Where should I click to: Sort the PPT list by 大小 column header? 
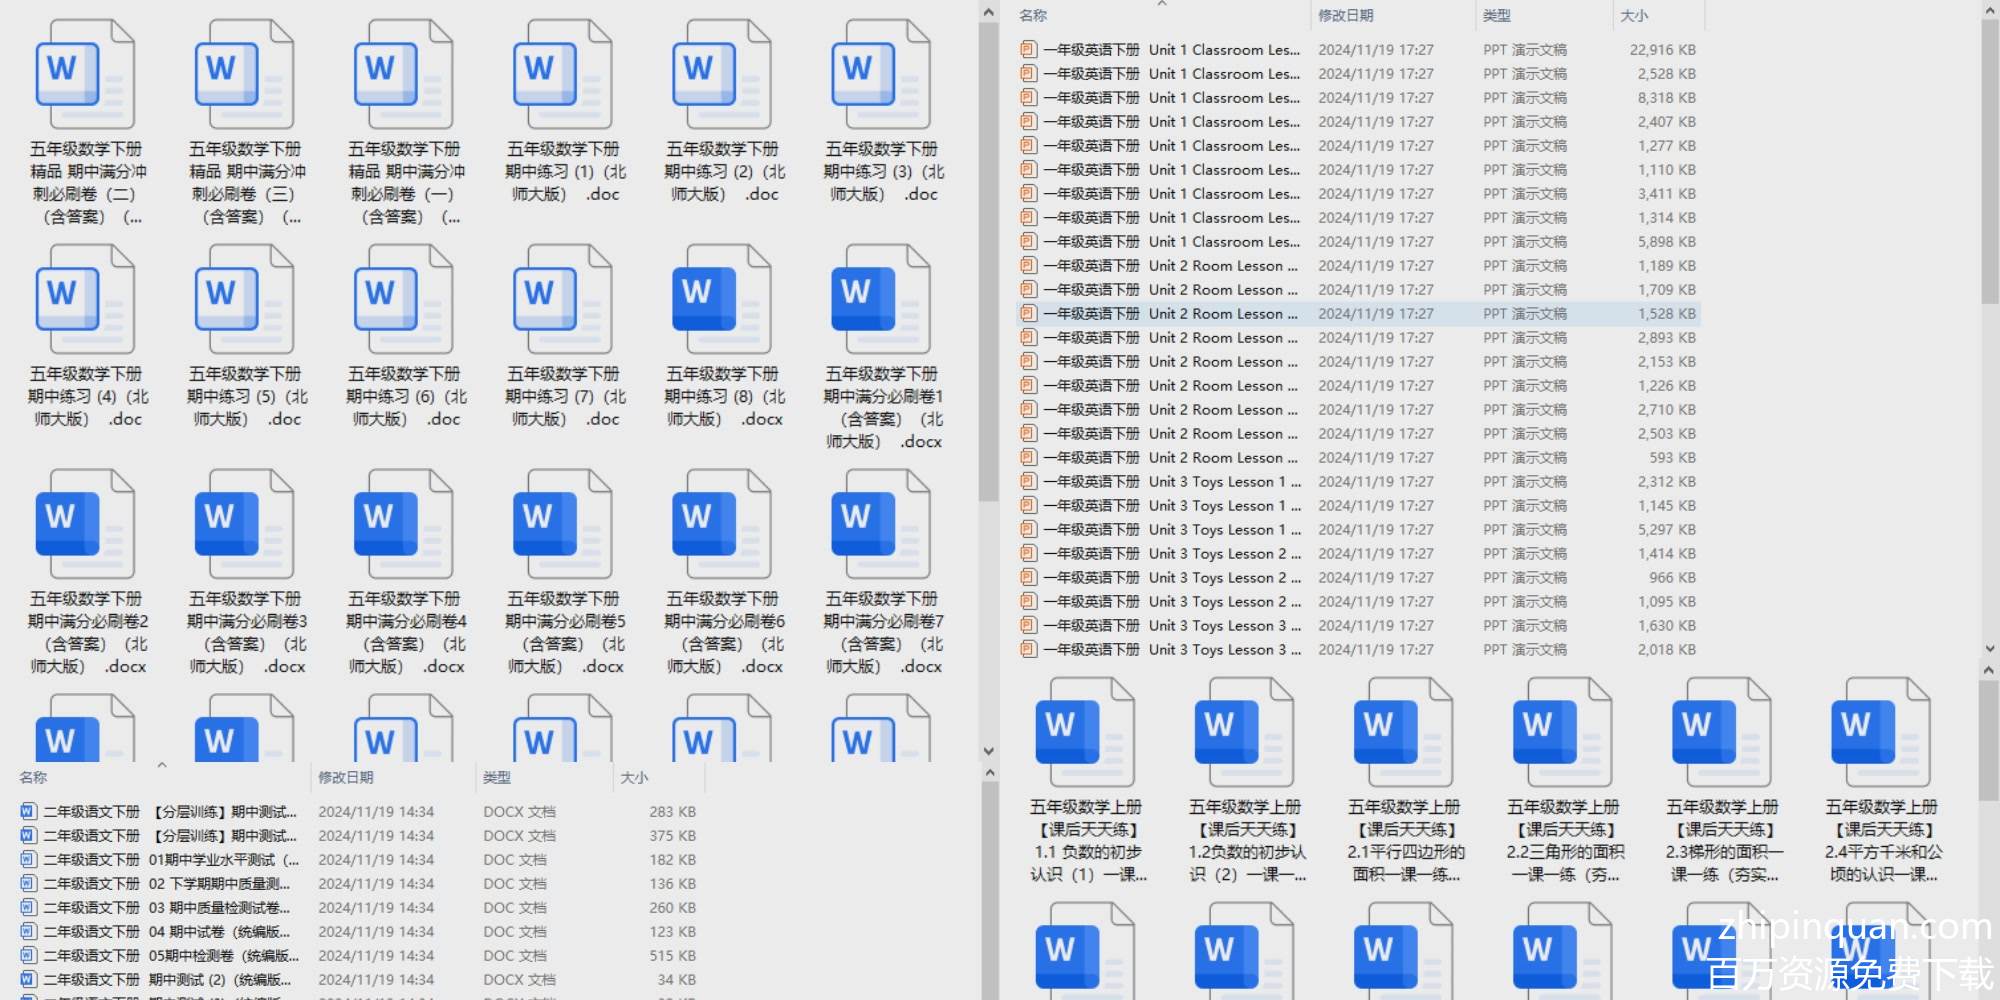click(x=1634, y=16)
